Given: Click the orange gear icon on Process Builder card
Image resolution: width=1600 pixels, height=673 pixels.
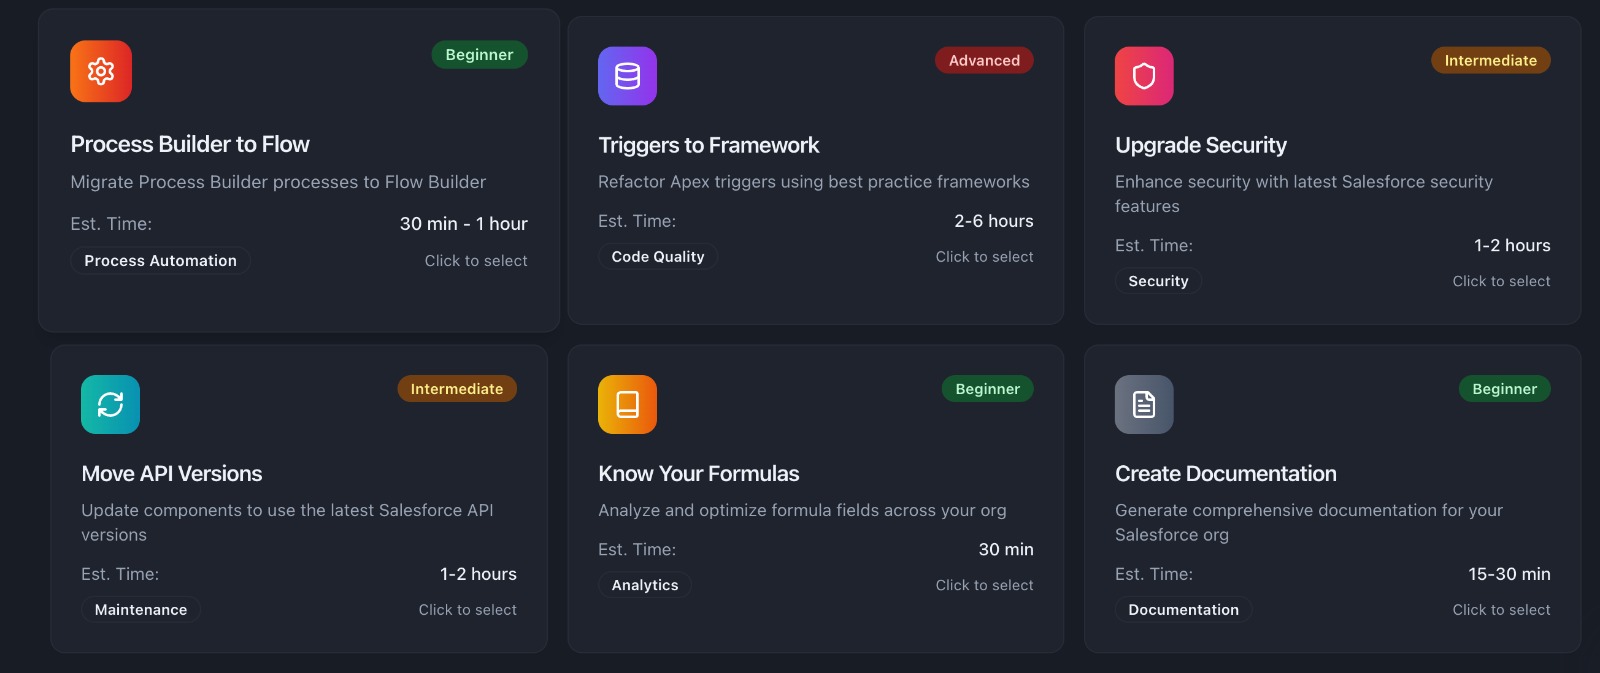Looking at the screenshot, I should point(101,71).
